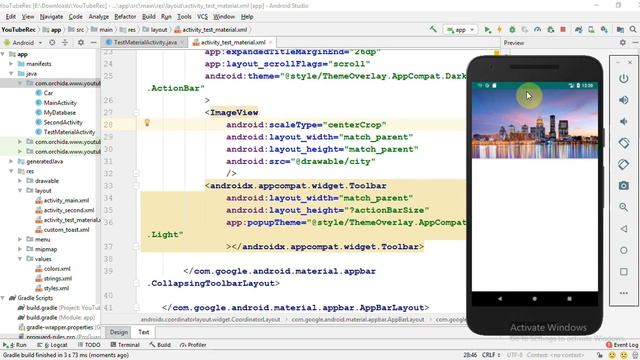Click layout breadcrumb in navigation bar
This screenshot has width=640, height=360.
pyautogui.click(x=155, y=30)
